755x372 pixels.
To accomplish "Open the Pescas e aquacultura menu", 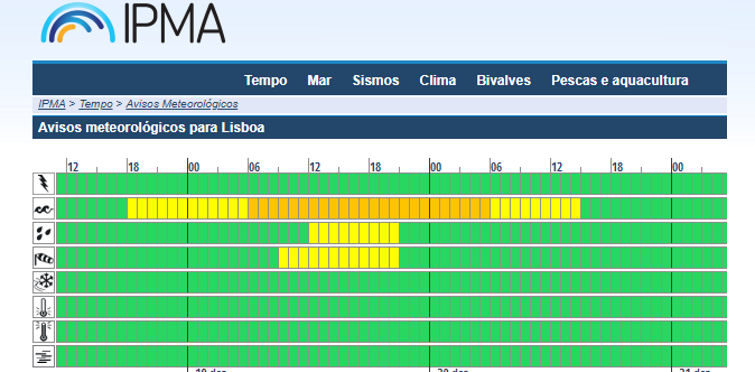I will pos(620,80).
